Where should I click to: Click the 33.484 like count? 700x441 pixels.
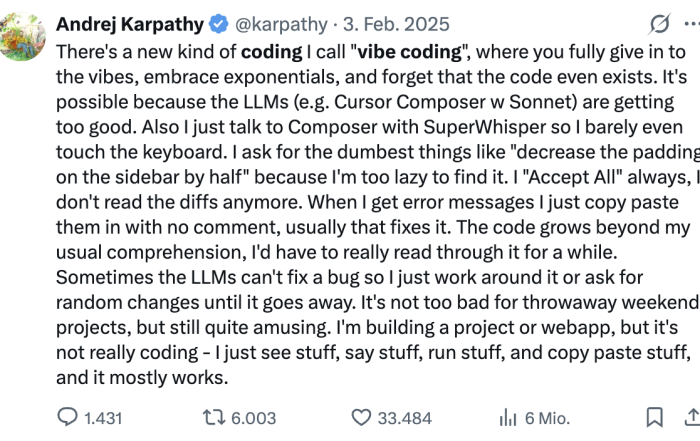tap(407, 417)
